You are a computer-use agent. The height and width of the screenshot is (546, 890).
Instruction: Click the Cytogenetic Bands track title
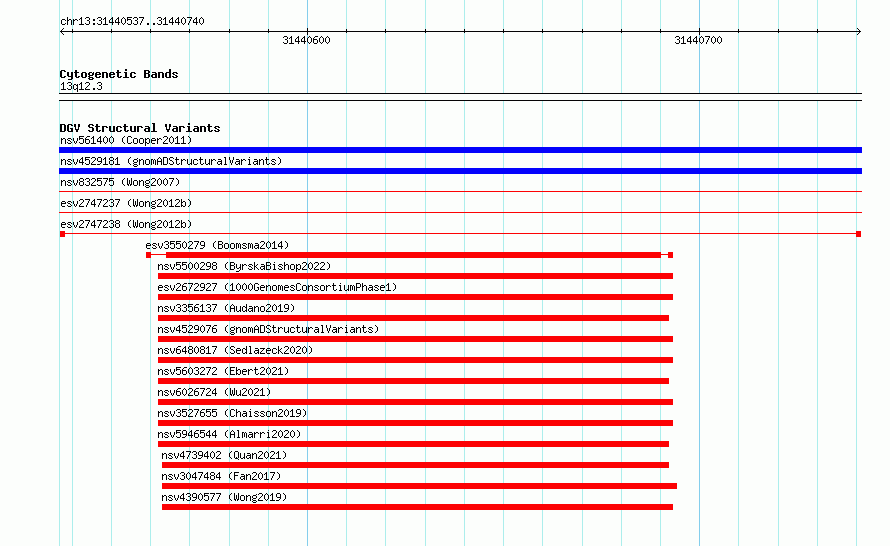pos(119,74)
